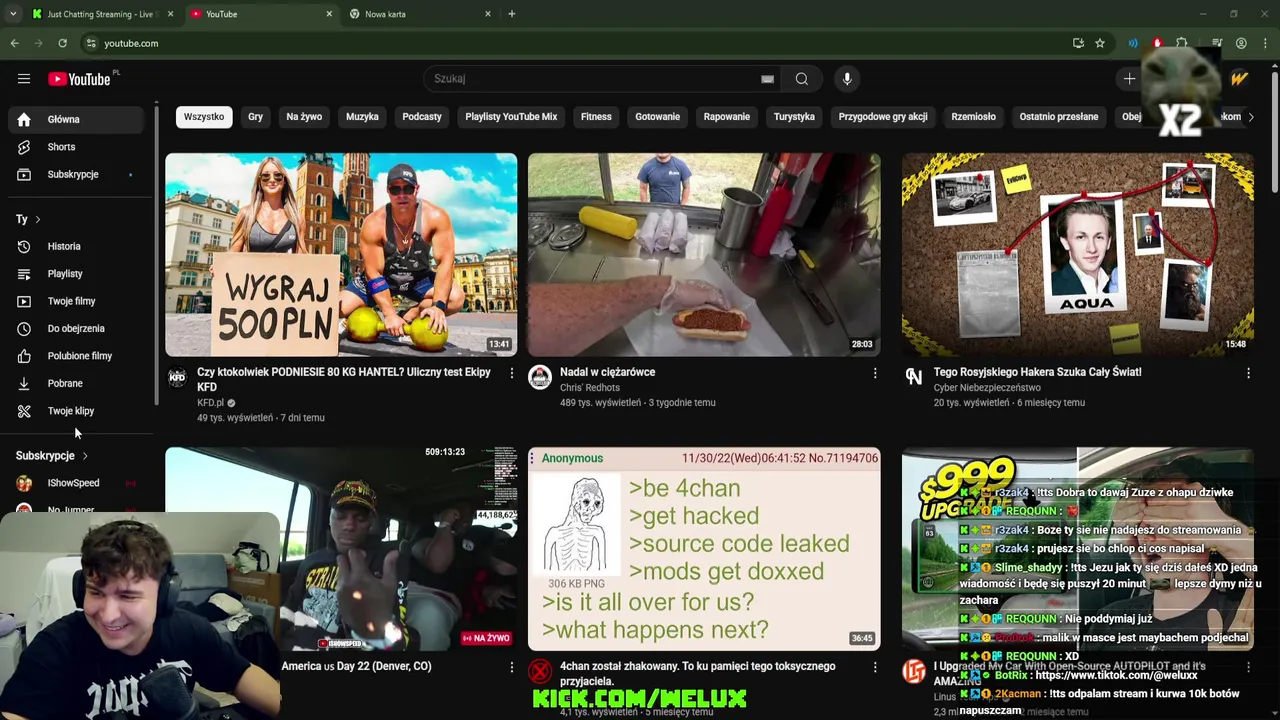Open KFD.pl channel name link
This screenshot has width=1280, height=720.
coord(210,403)
